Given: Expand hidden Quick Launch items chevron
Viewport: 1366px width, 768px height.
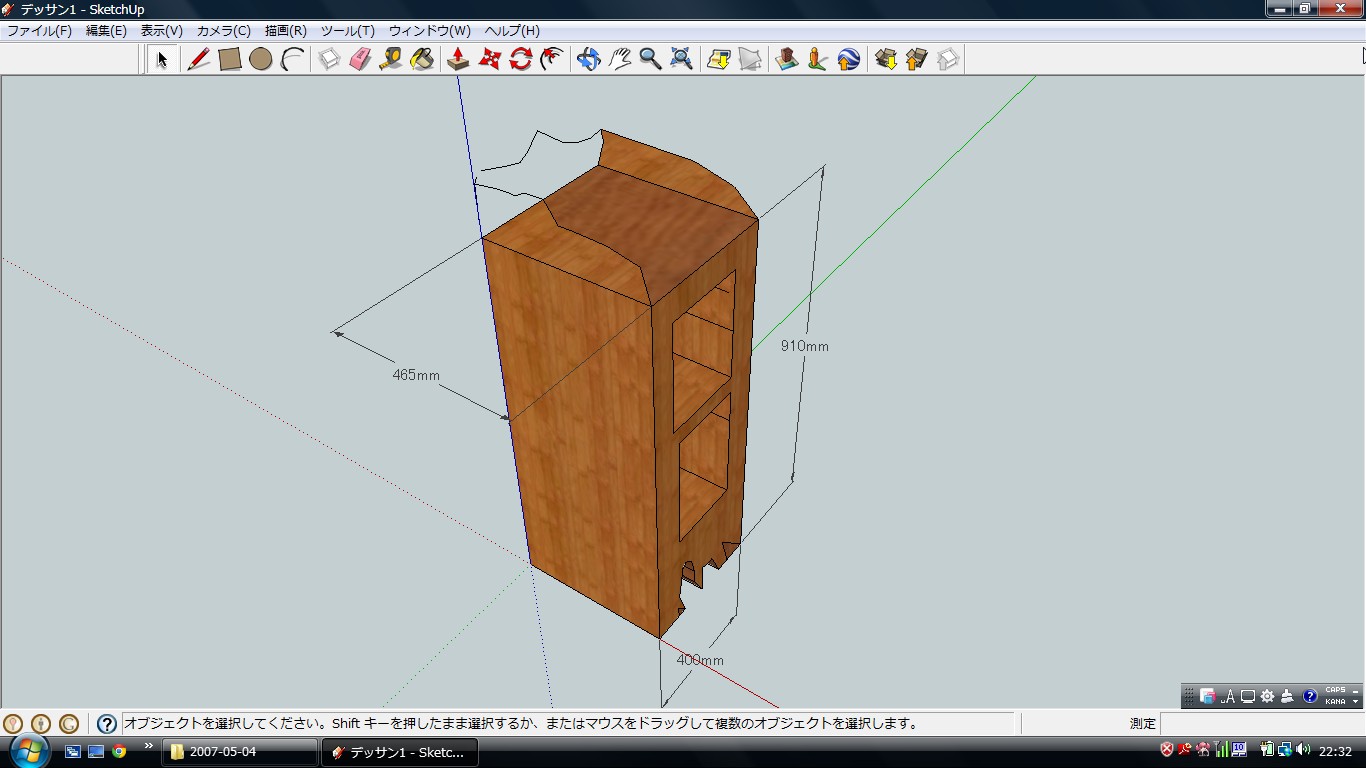Looking at the screenshot, I should click(x=149, y=746).
